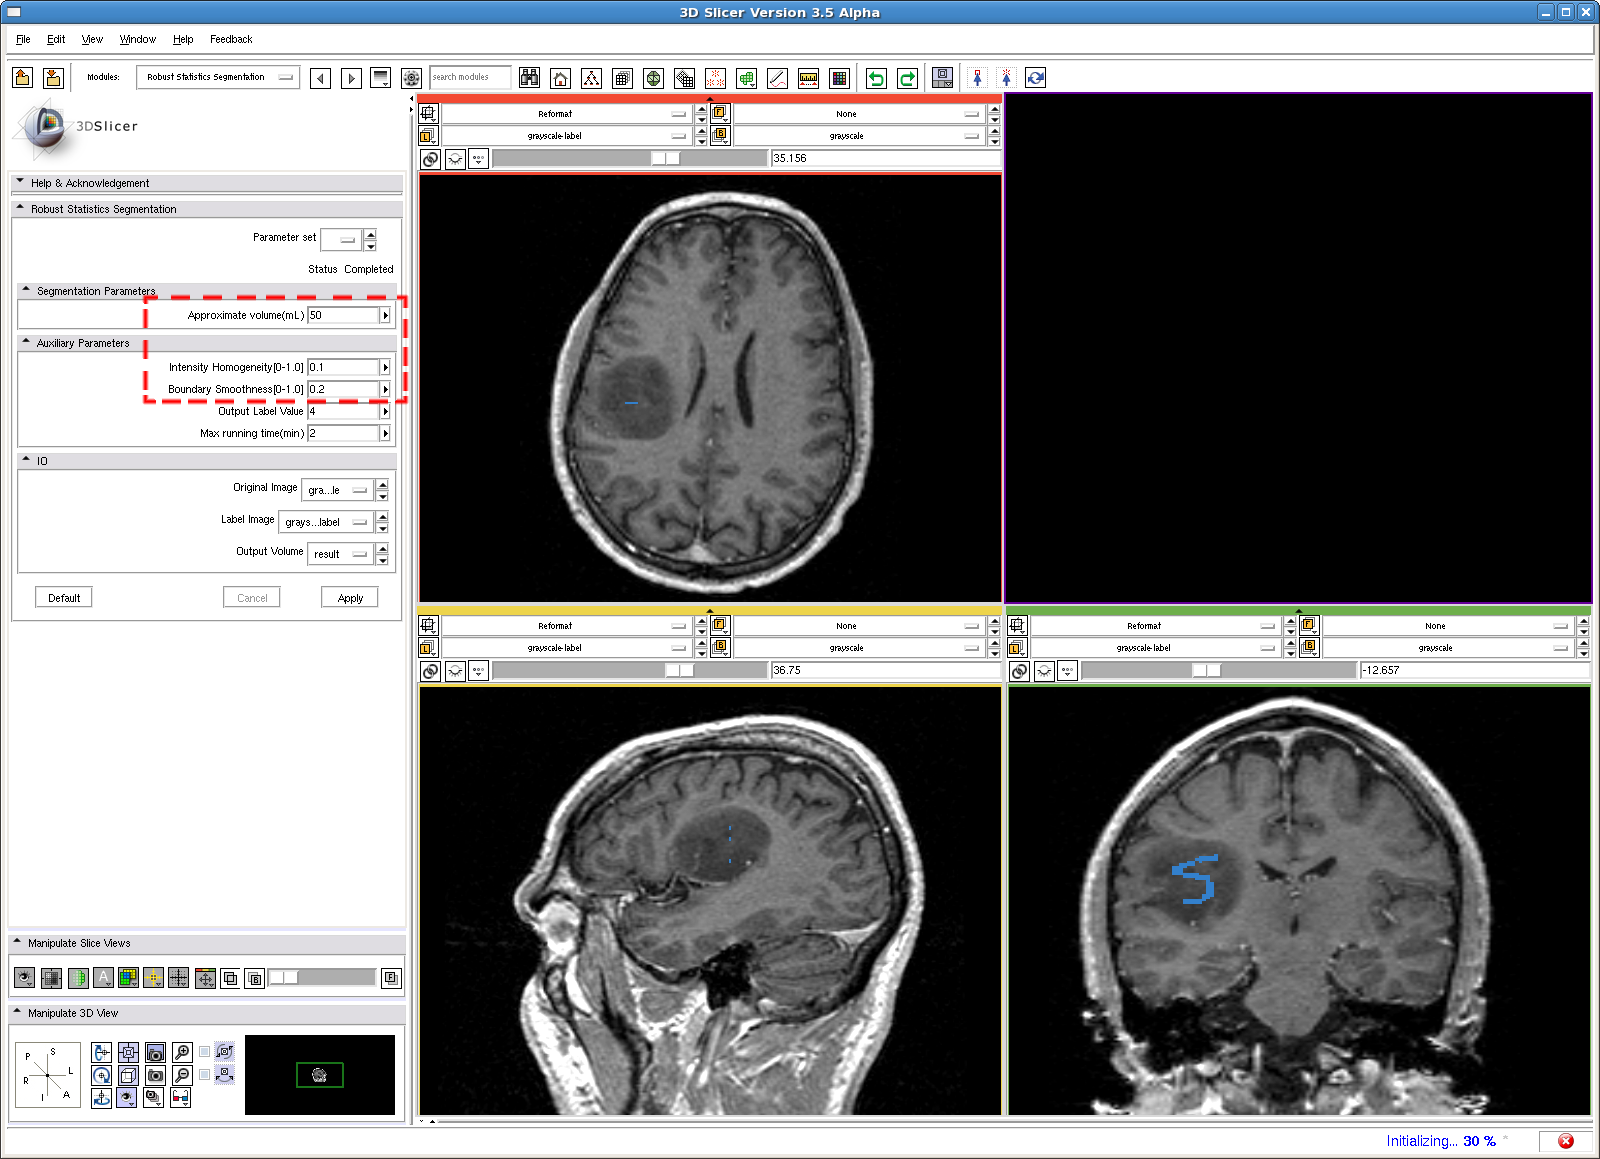
Task: Toggle the closed-eye visibility in red slice viewer
Action: pyautogui.click(x=455, y=159)
